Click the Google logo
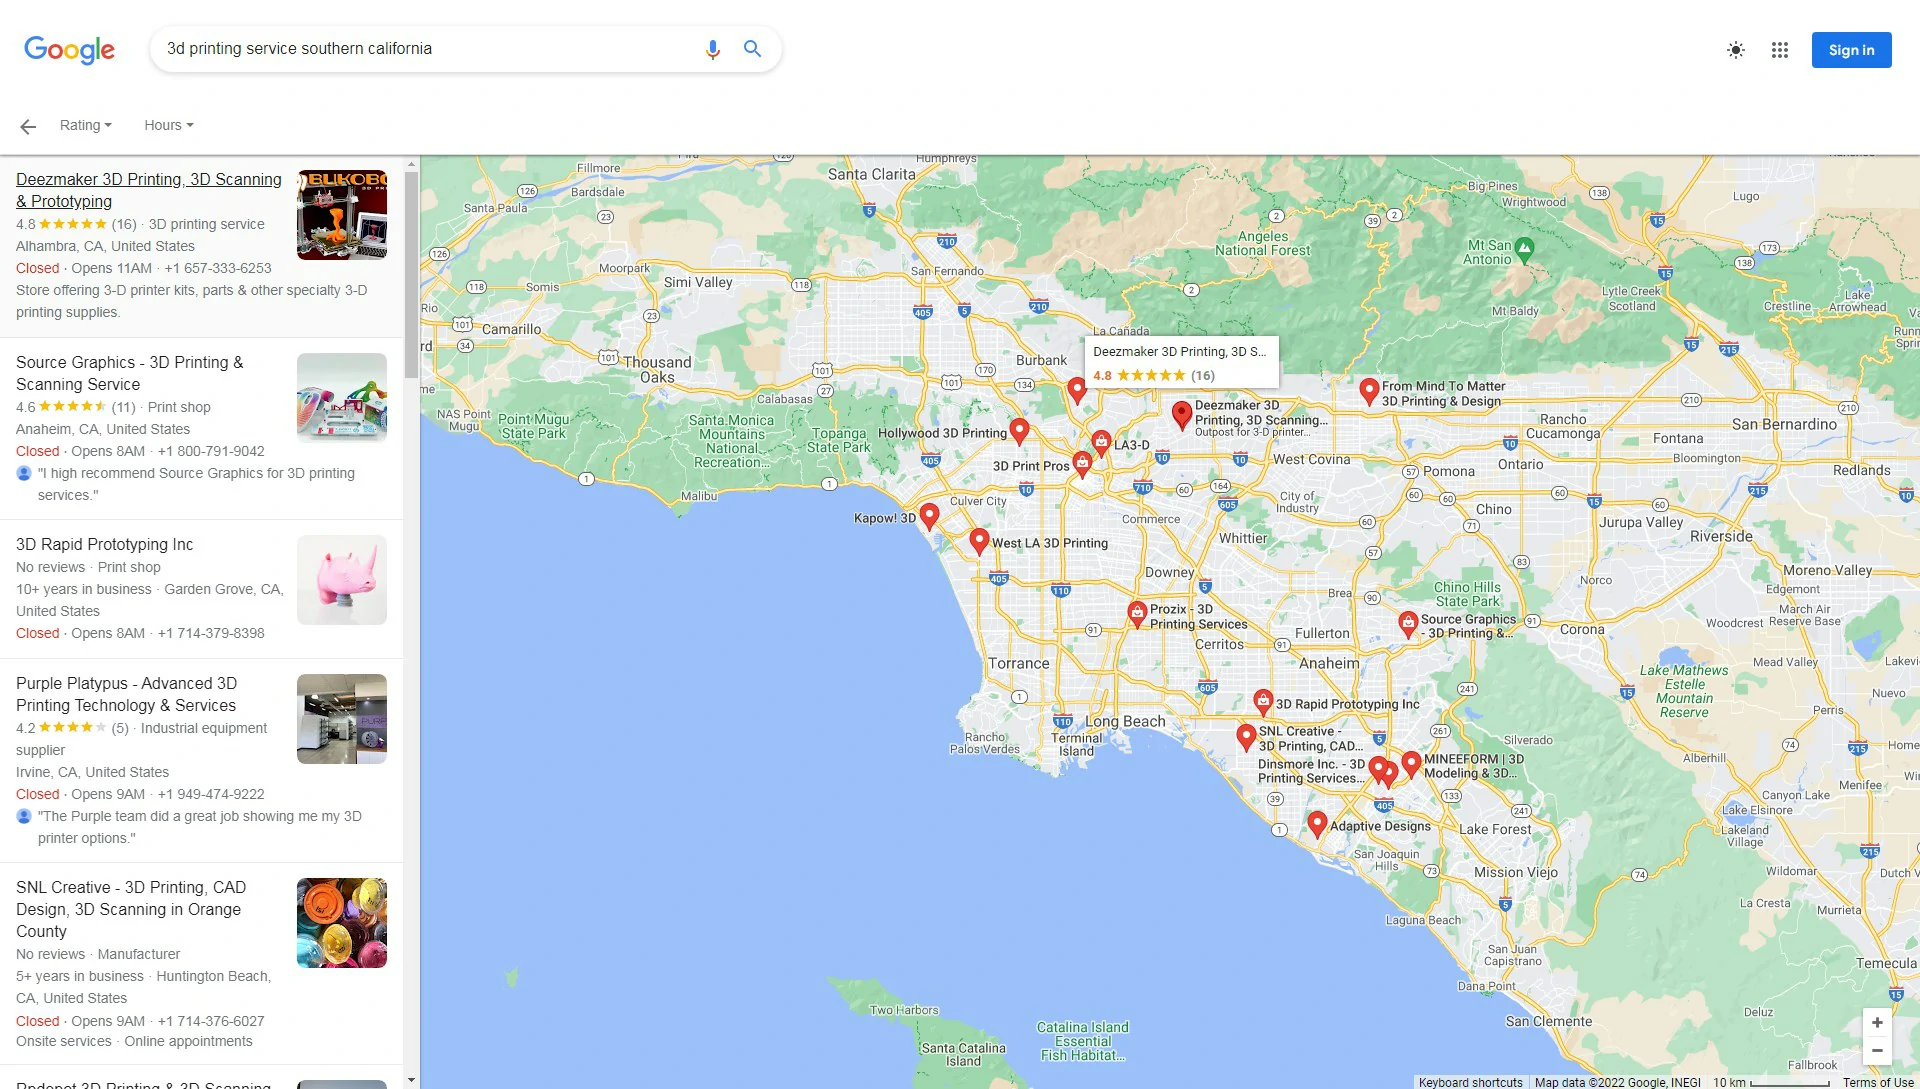Screen dimensions: 1920x1089 (x=68, y=50)
